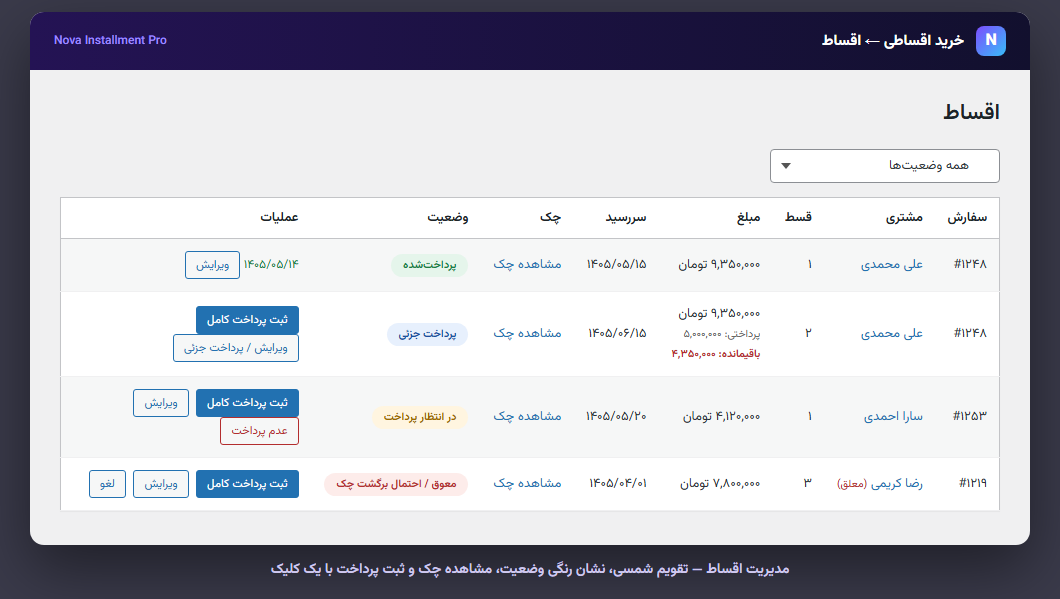The width and height of the screenshot is (1060, 599).
Task: Click ثبت پرداخت کامل for سارا احمدی
Action: [x=247, y=403]
